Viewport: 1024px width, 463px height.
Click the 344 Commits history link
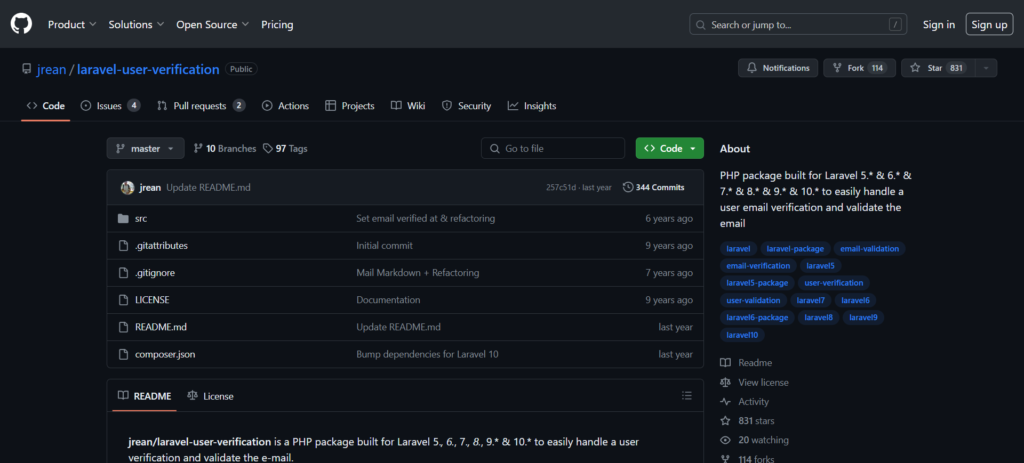[x=653, y=187]
